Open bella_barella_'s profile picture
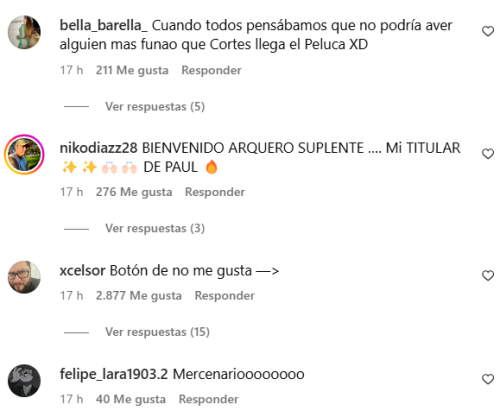The height and width of the screenshot is (411, 500). coord(24,32)
